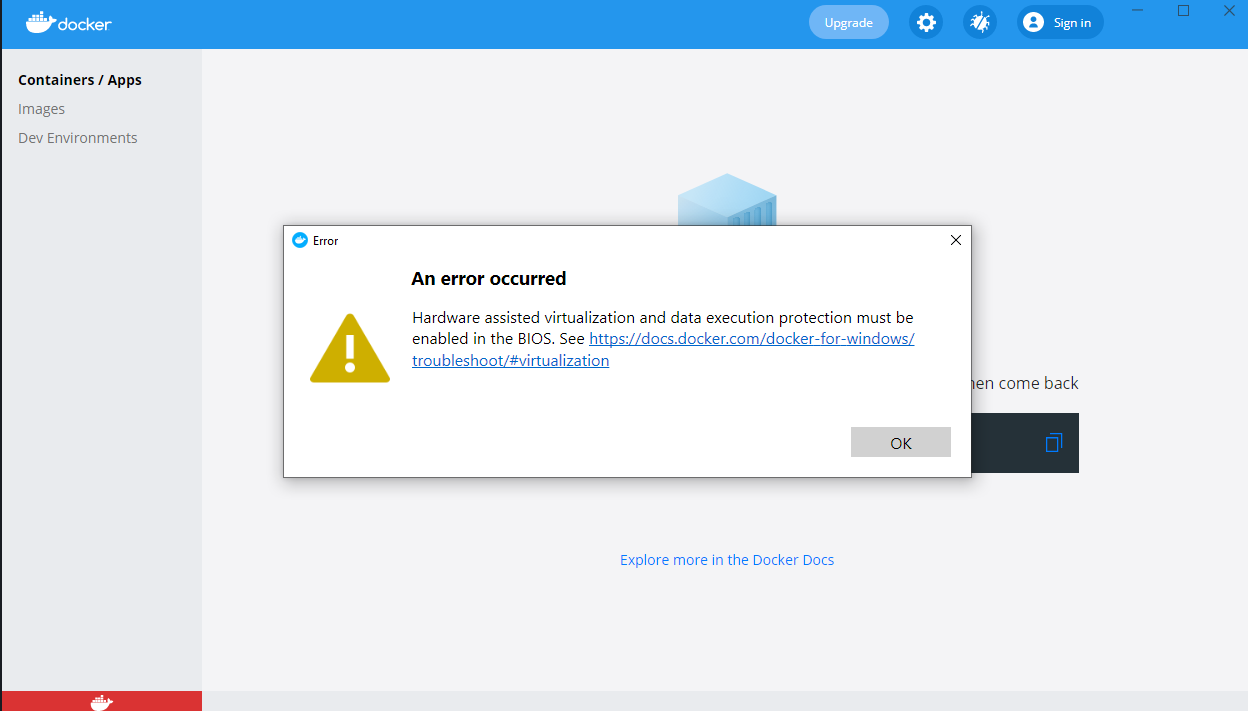Viewport: 1248px width, 711px height.
Task: Open Docker settings gear icon
Action: pyautogui.click(x=926, y=22)
